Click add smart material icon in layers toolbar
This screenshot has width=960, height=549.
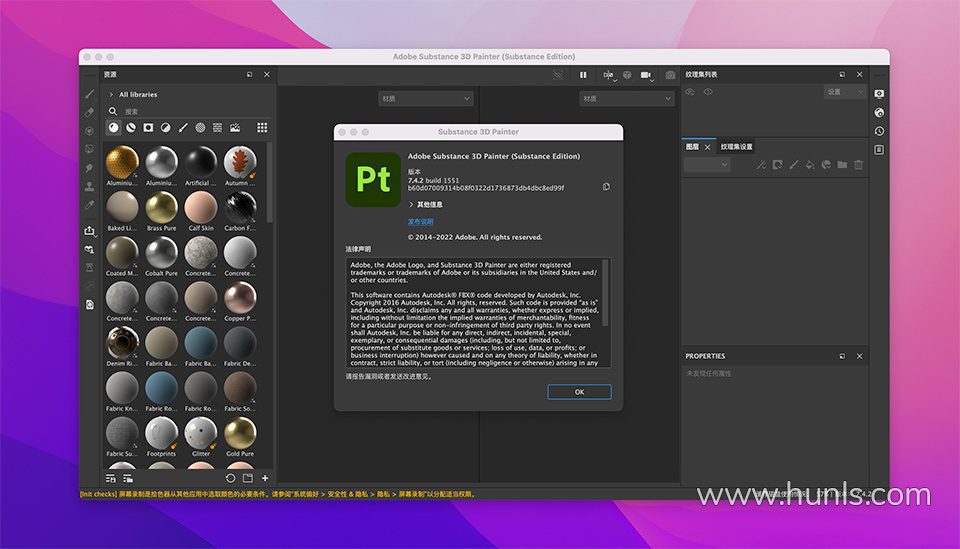(826, 165)
